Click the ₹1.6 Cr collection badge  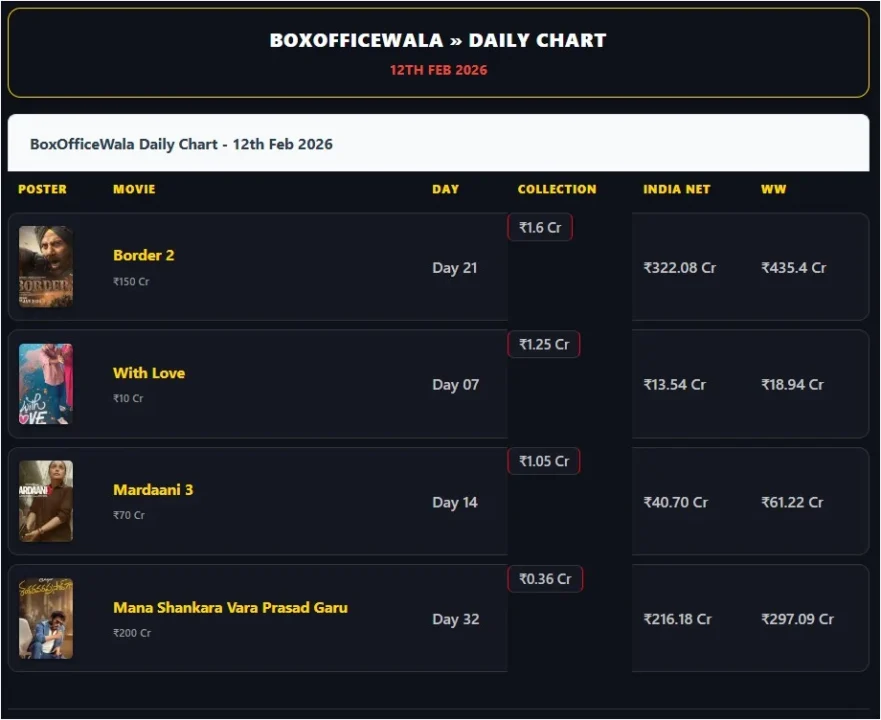pos(540,228)
